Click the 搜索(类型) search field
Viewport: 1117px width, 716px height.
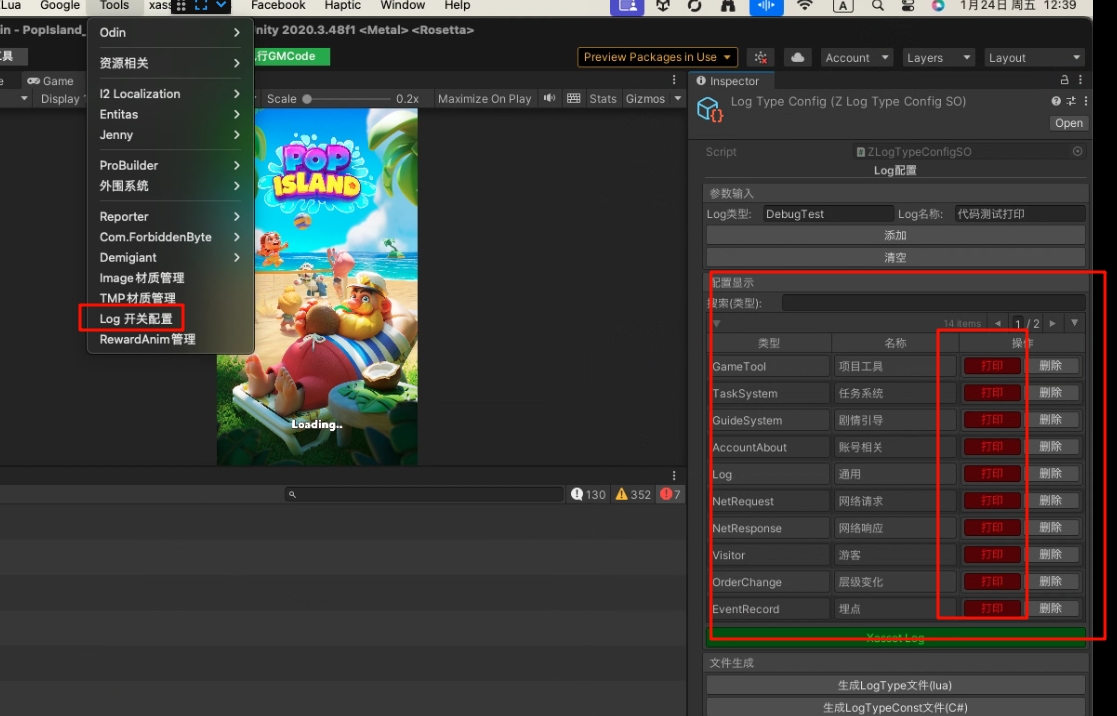pos(933,303)
